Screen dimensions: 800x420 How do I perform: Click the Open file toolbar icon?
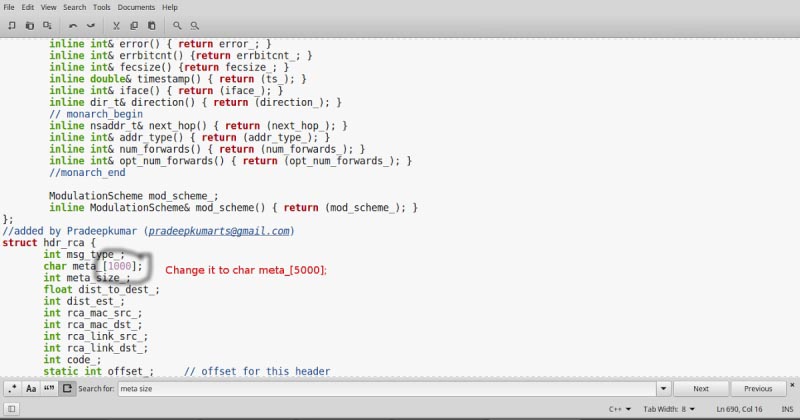30,25
